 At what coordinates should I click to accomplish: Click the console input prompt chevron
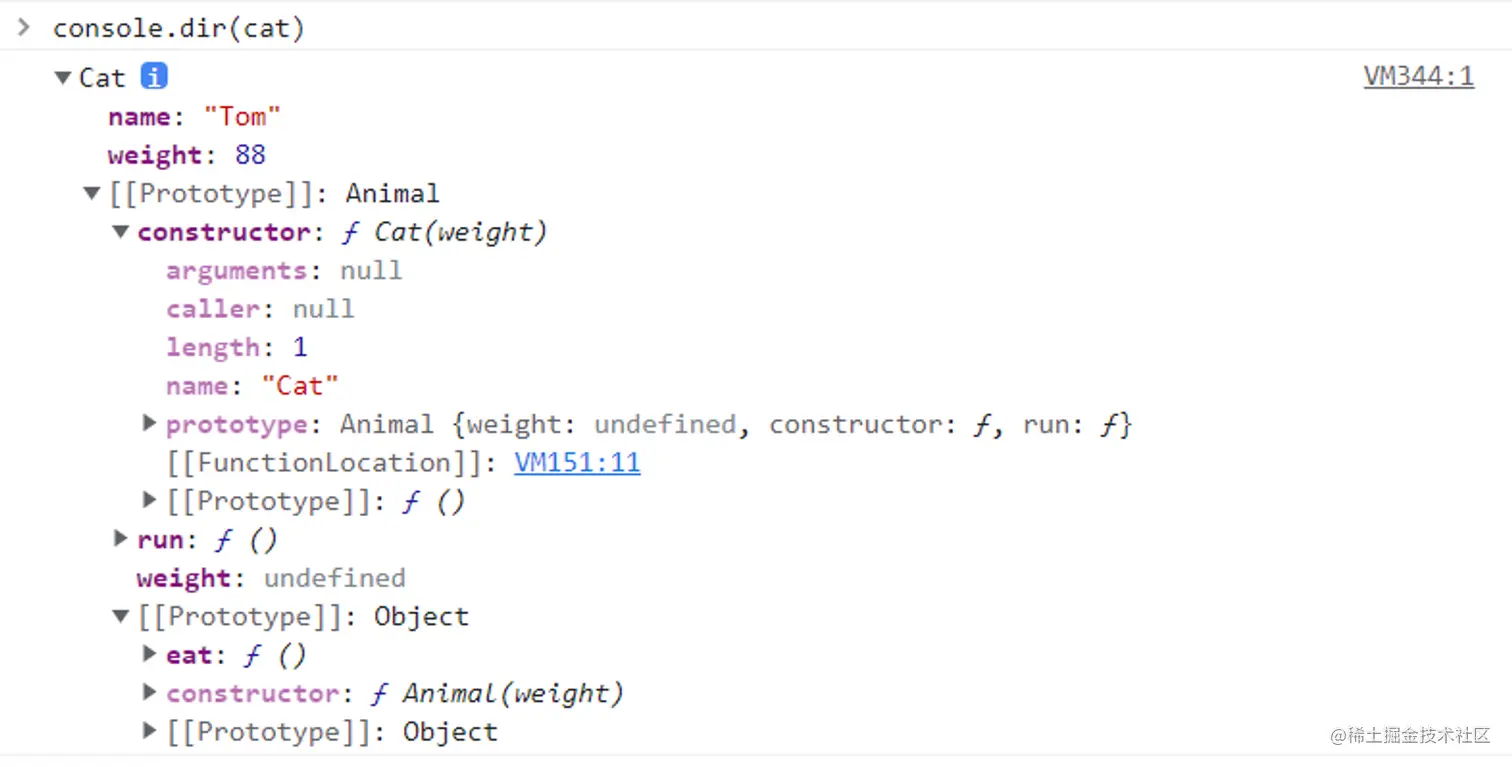click(25, 27)
